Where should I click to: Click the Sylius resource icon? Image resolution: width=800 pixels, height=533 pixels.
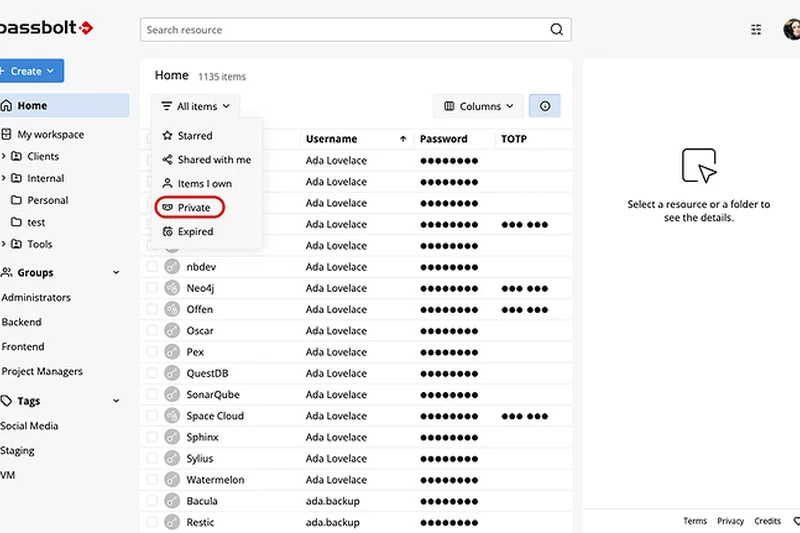[172, 458]
